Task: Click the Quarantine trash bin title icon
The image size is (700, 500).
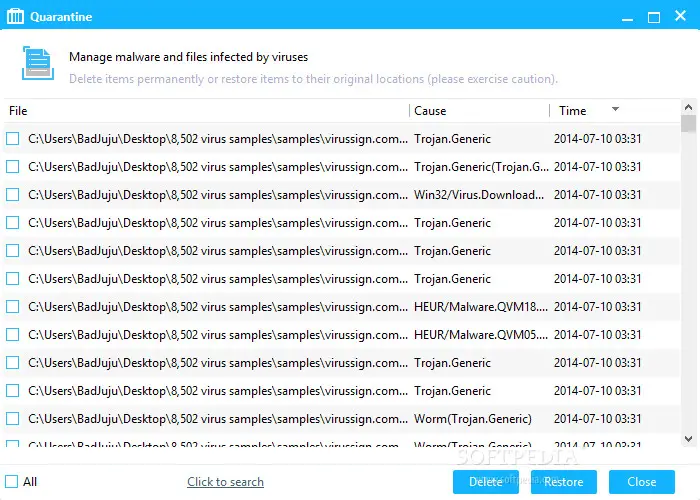Action: [x=15, y=17]
